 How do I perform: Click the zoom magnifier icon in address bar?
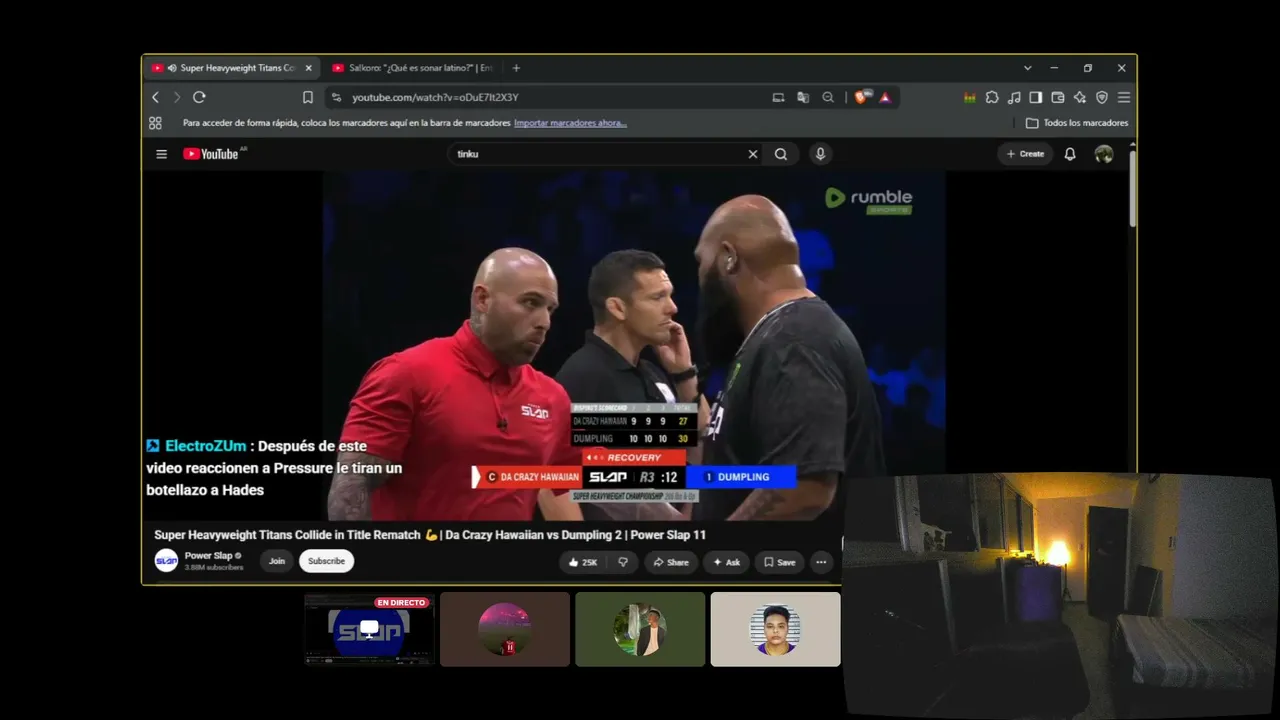[828, 97]
